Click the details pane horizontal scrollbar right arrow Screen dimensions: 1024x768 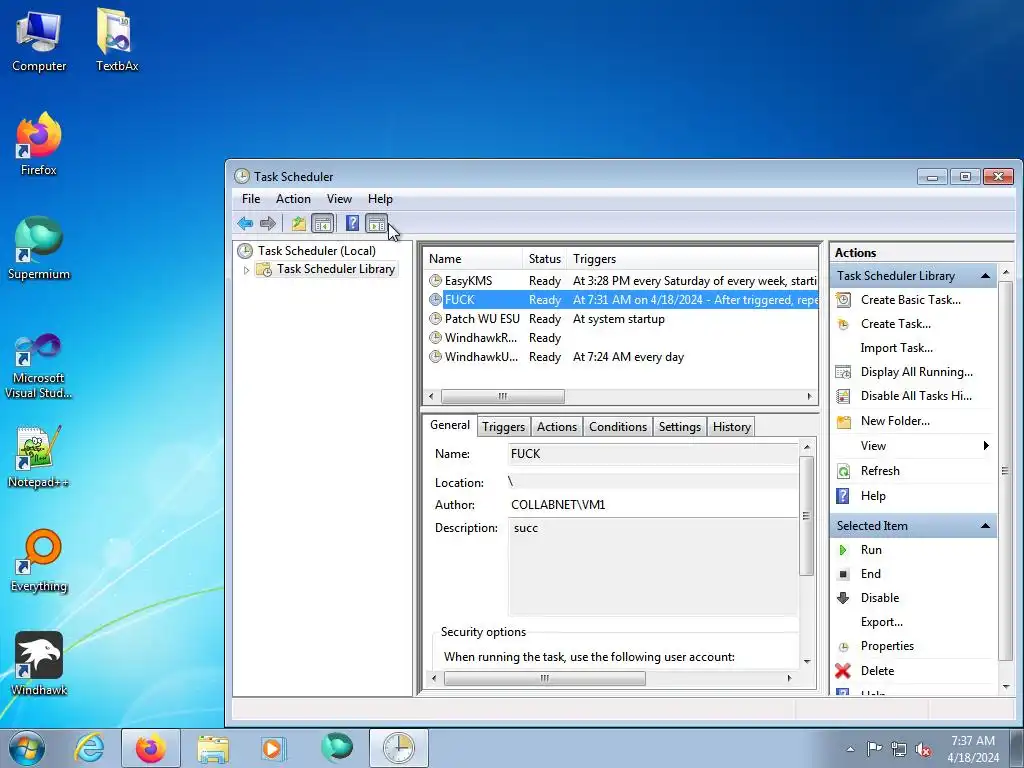click(x=790, y=679)
